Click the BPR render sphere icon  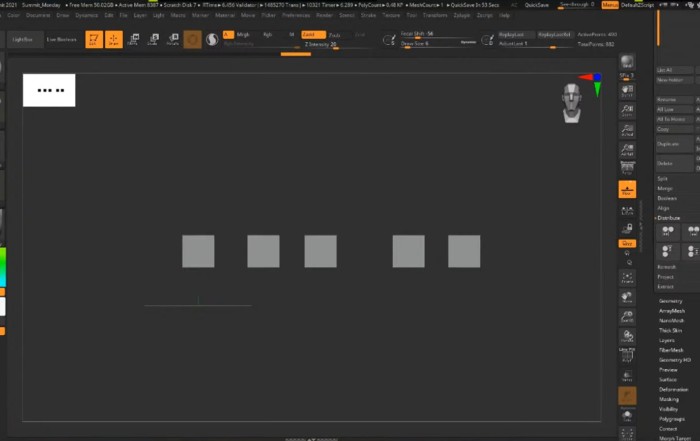click(x=627, y=62)
